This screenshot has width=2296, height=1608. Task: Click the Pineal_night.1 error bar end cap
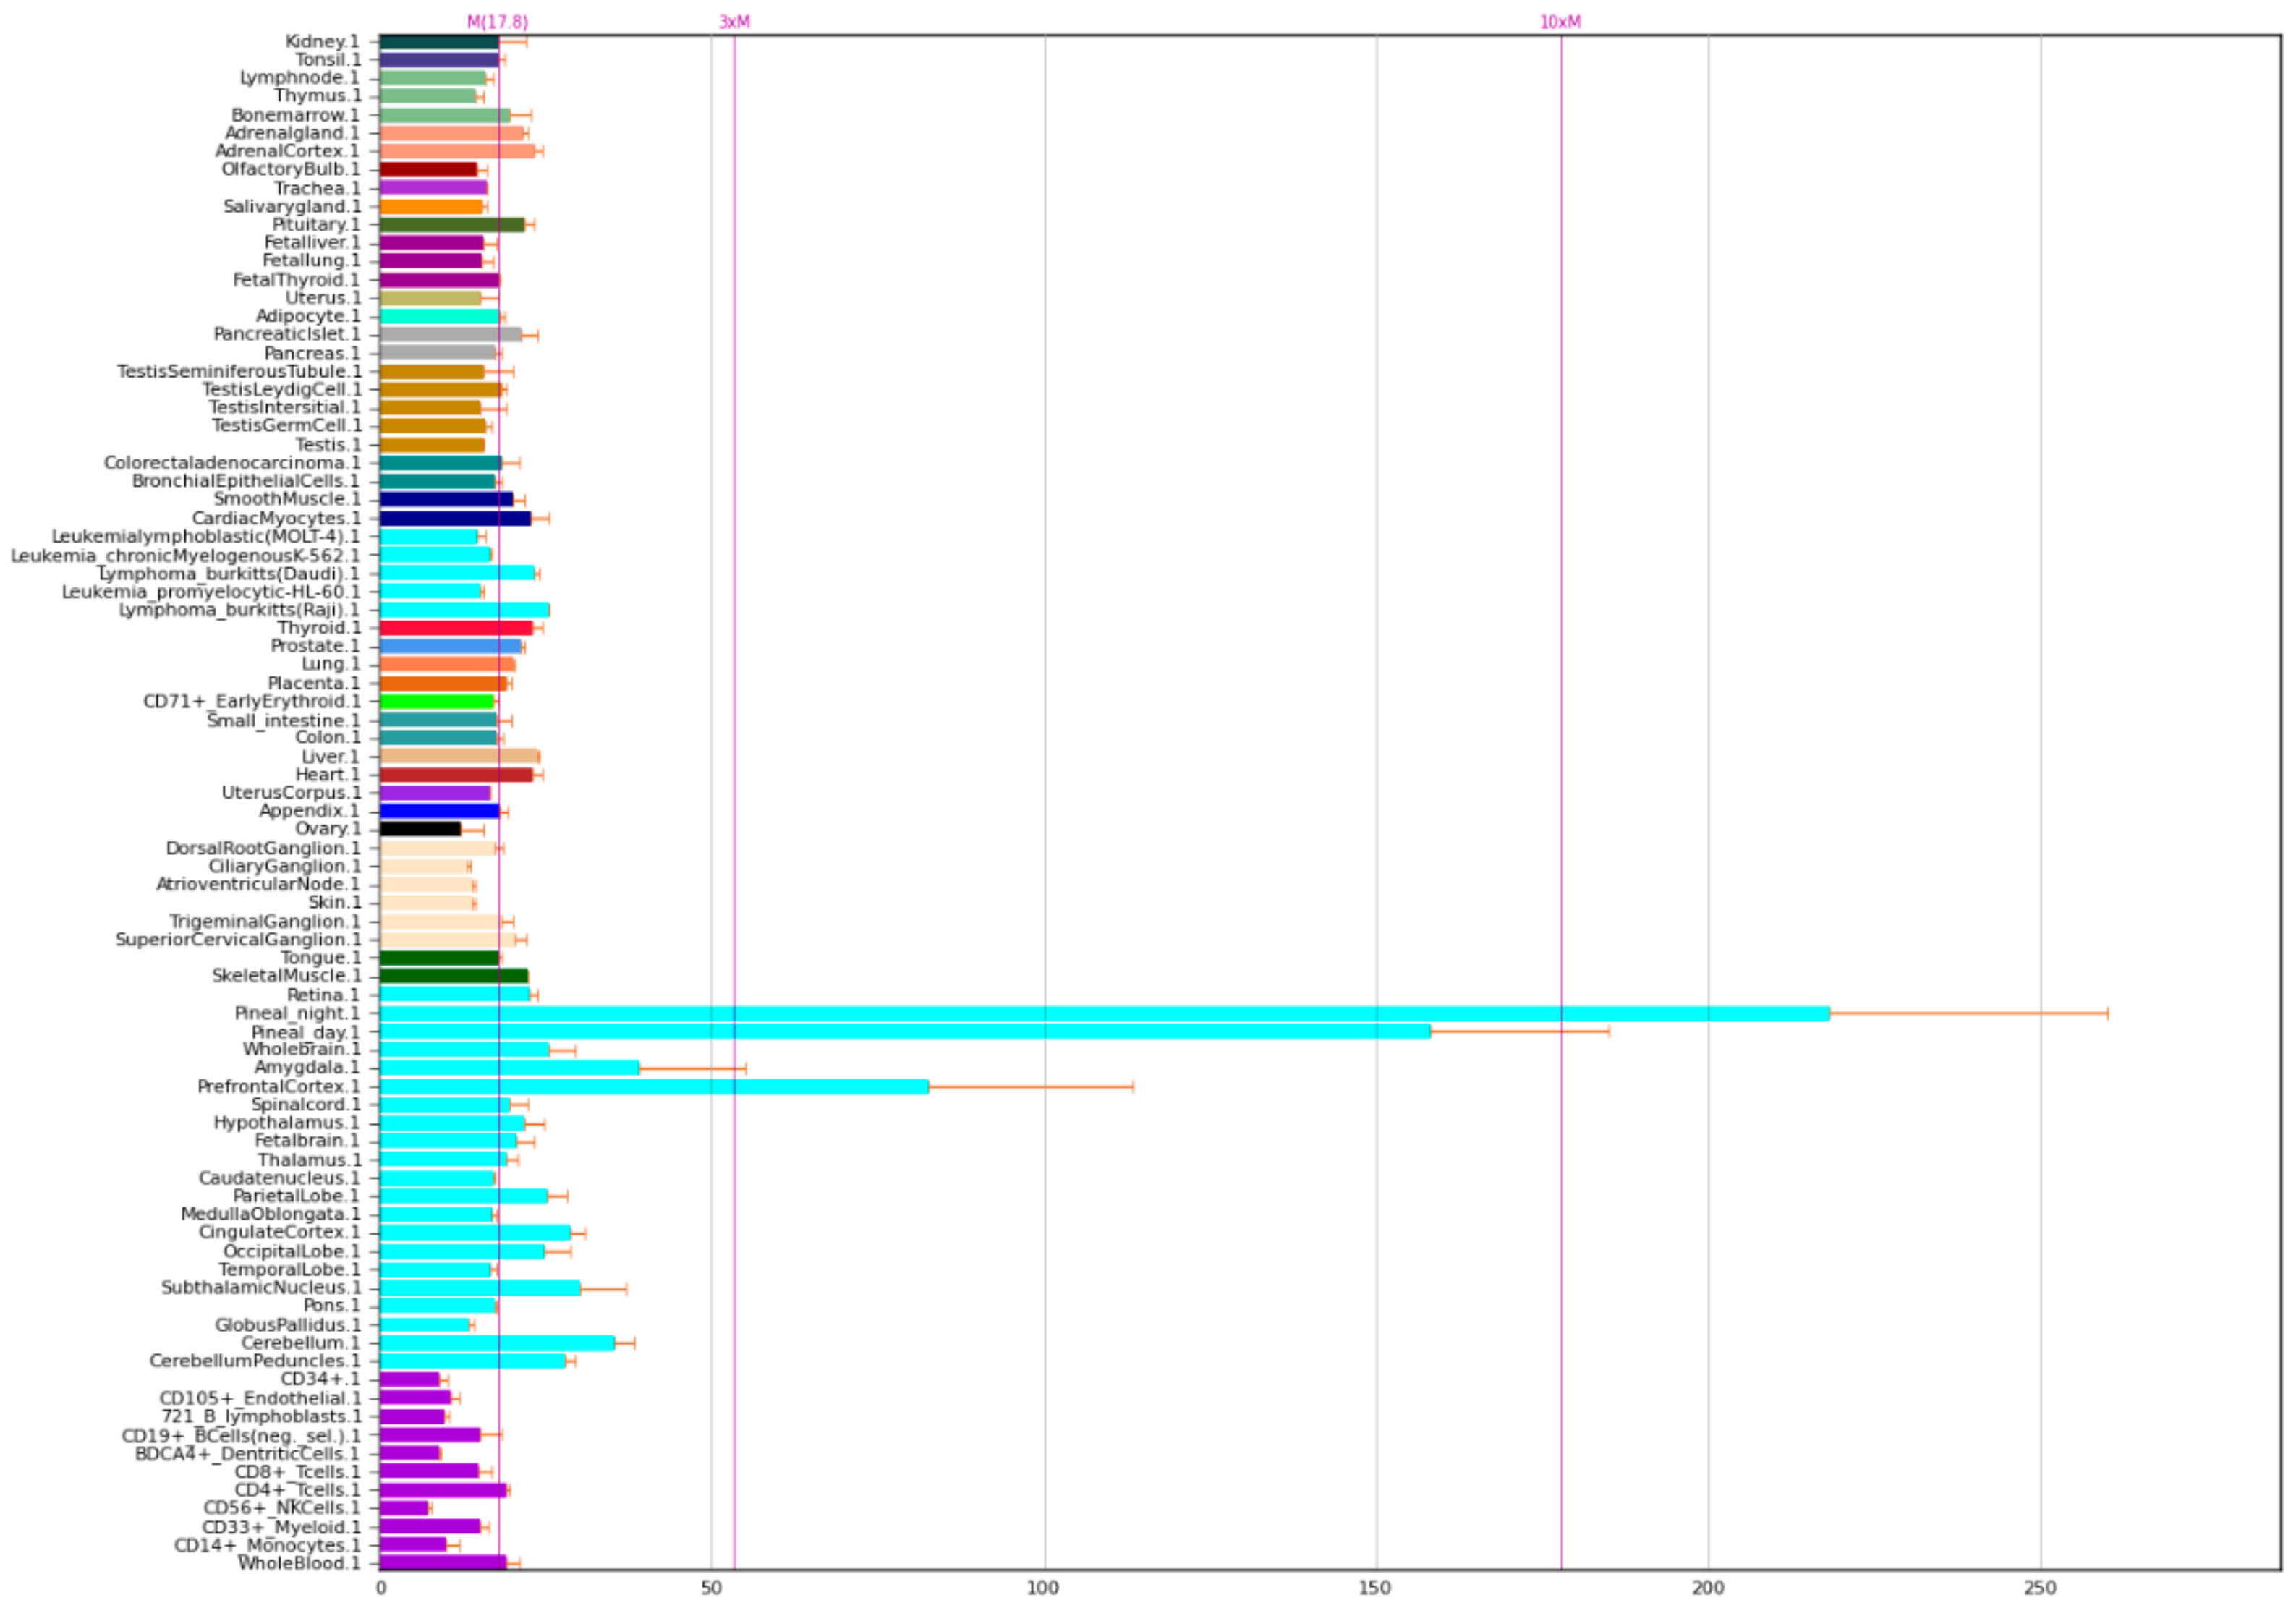2108,1013
